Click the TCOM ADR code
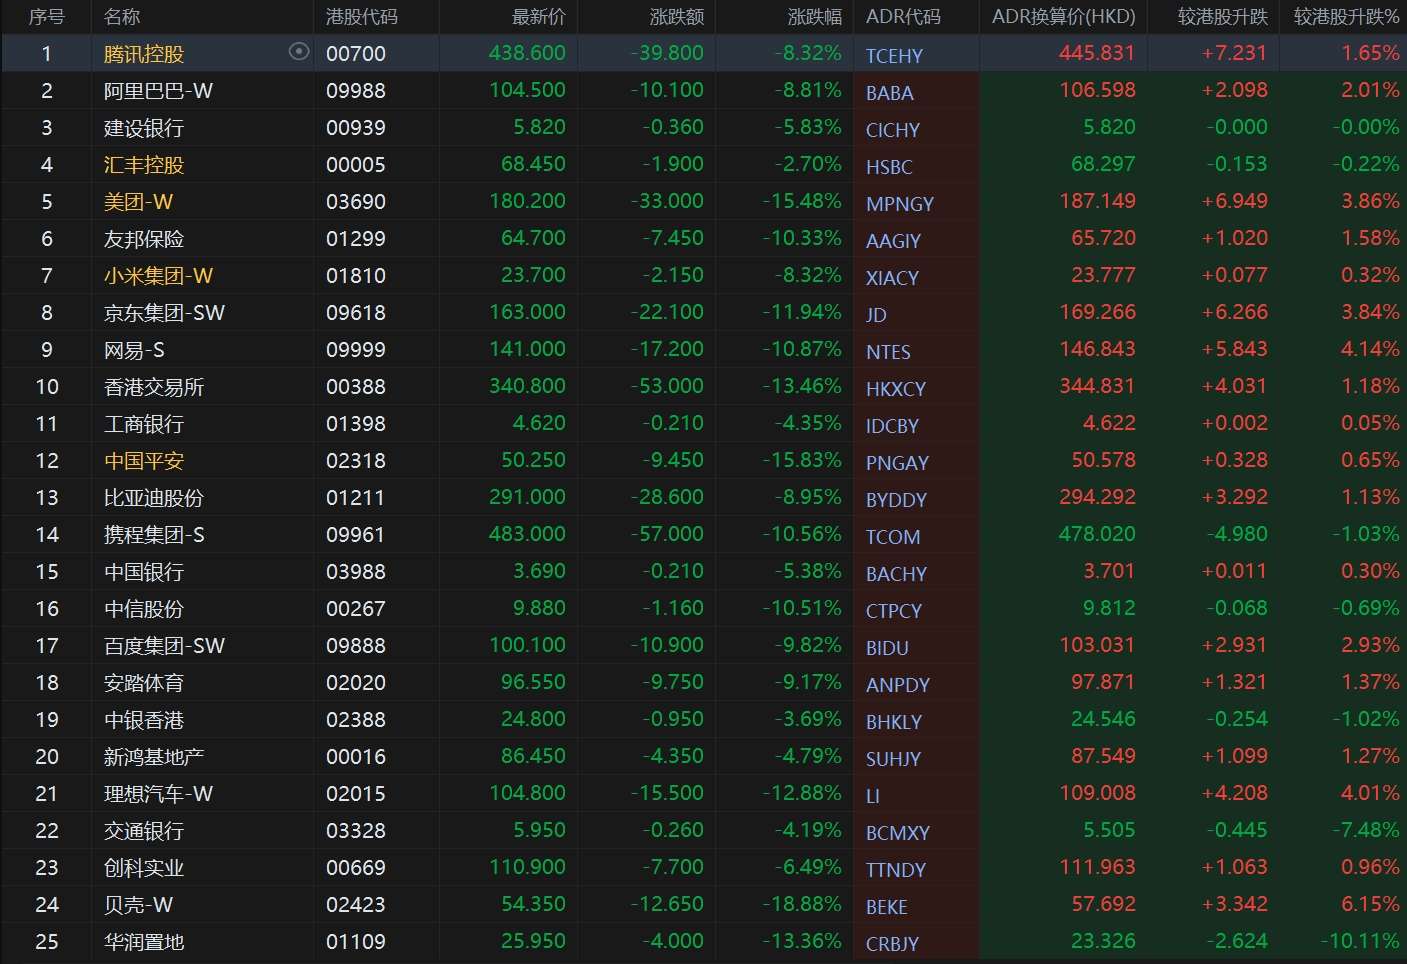The width and height of the screenshot is (1407, 964). [893, 537]
